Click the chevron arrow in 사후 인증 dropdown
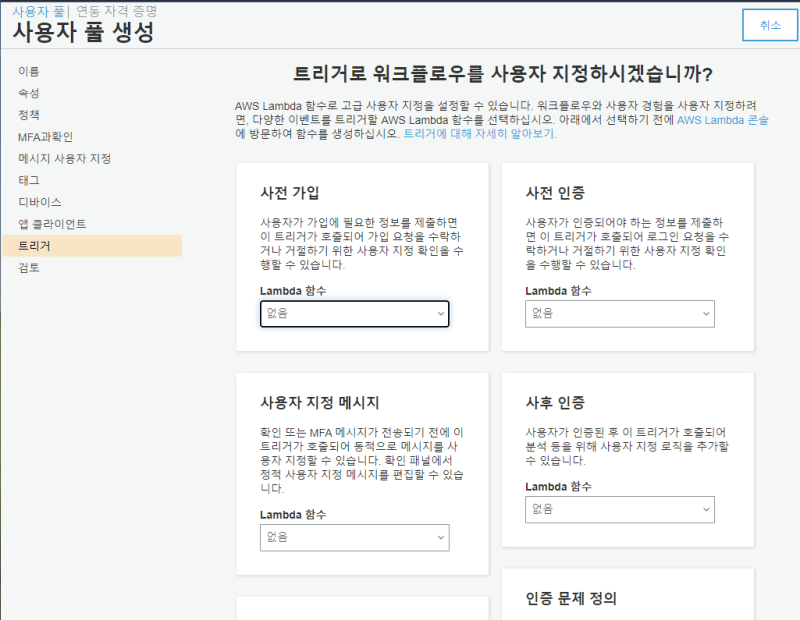Screen dimensions: 800x620 coord(704,509)
